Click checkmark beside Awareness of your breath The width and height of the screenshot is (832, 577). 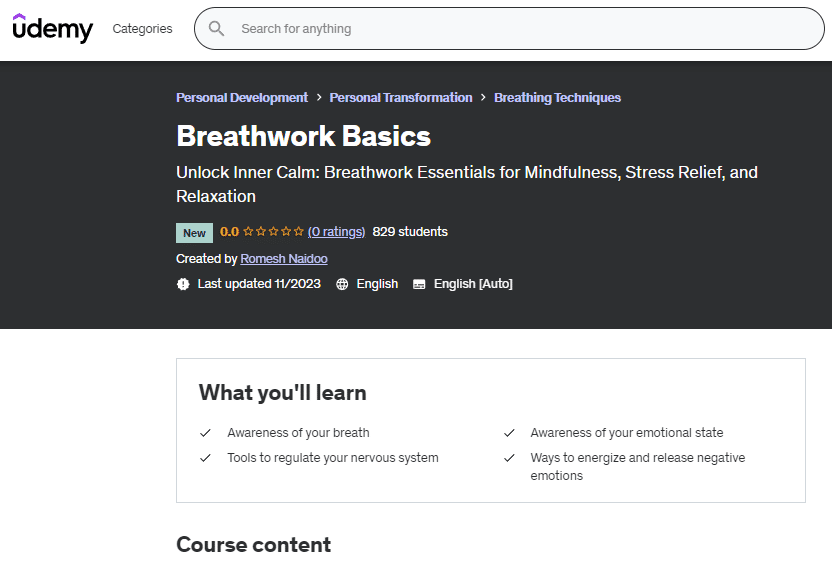click(x=205, y=433)
